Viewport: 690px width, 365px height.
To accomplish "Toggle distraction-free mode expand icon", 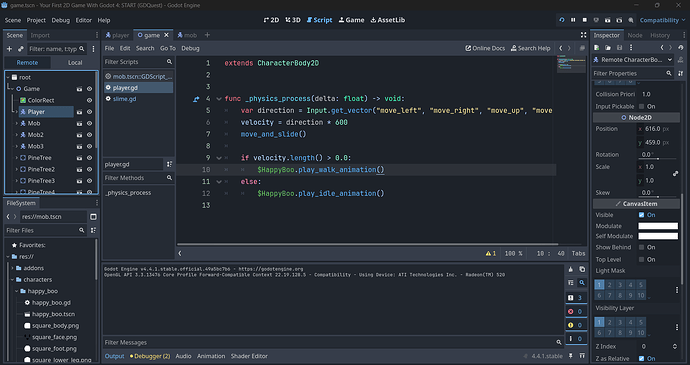I will click(583, 35).
